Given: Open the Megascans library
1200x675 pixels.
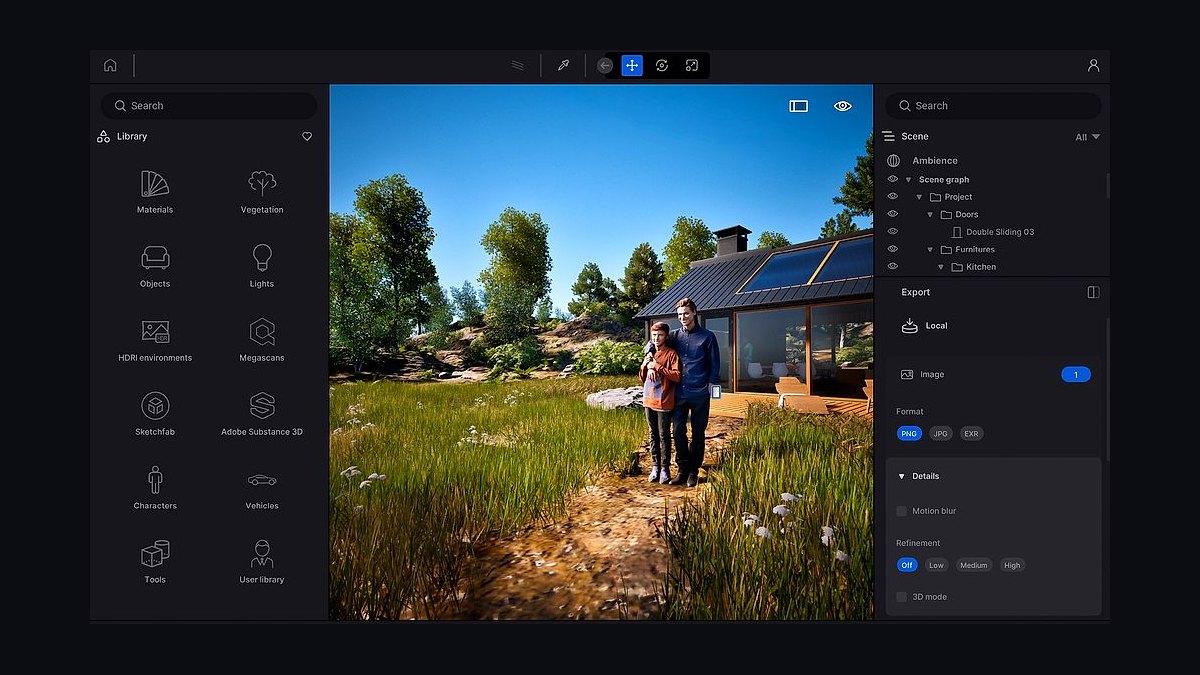Looking at the screenshot, I should pyautogui.click(x=262, y=340).
